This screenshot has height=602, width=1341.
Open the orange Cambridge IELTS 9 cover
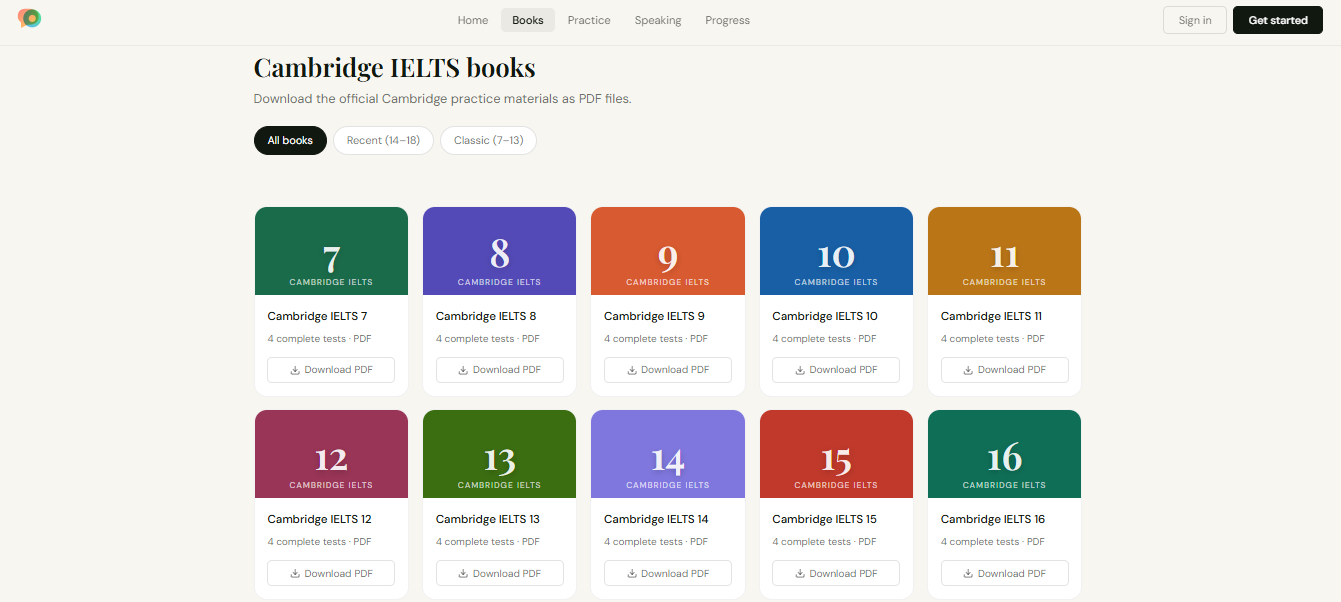[668, 251]
